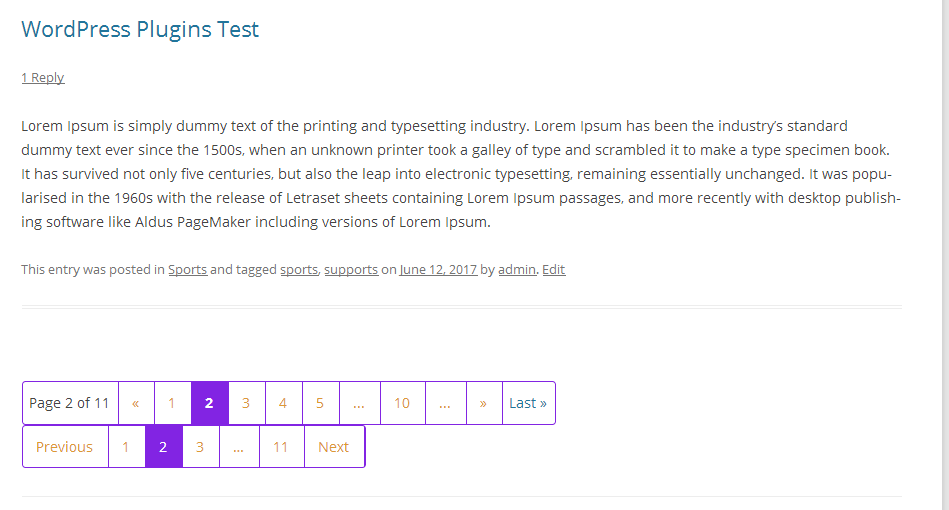This screenshot has height=510, width=949.
Task: Select page 3 in lower pagination
Action: coord(200,447)
